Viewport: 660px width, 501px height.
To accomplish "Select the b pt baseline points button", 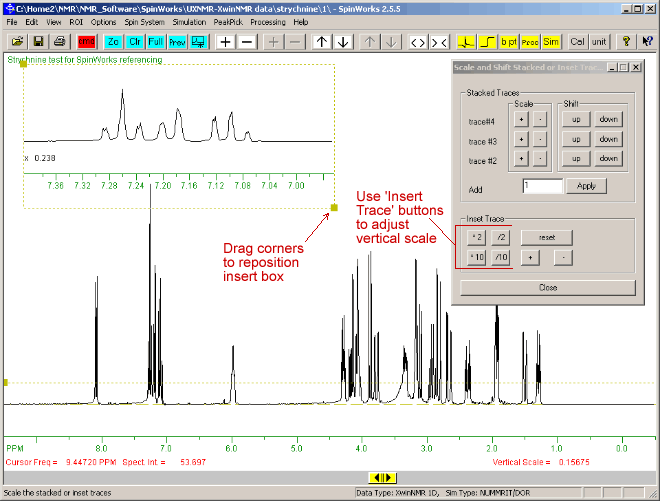I will (509, 42).
